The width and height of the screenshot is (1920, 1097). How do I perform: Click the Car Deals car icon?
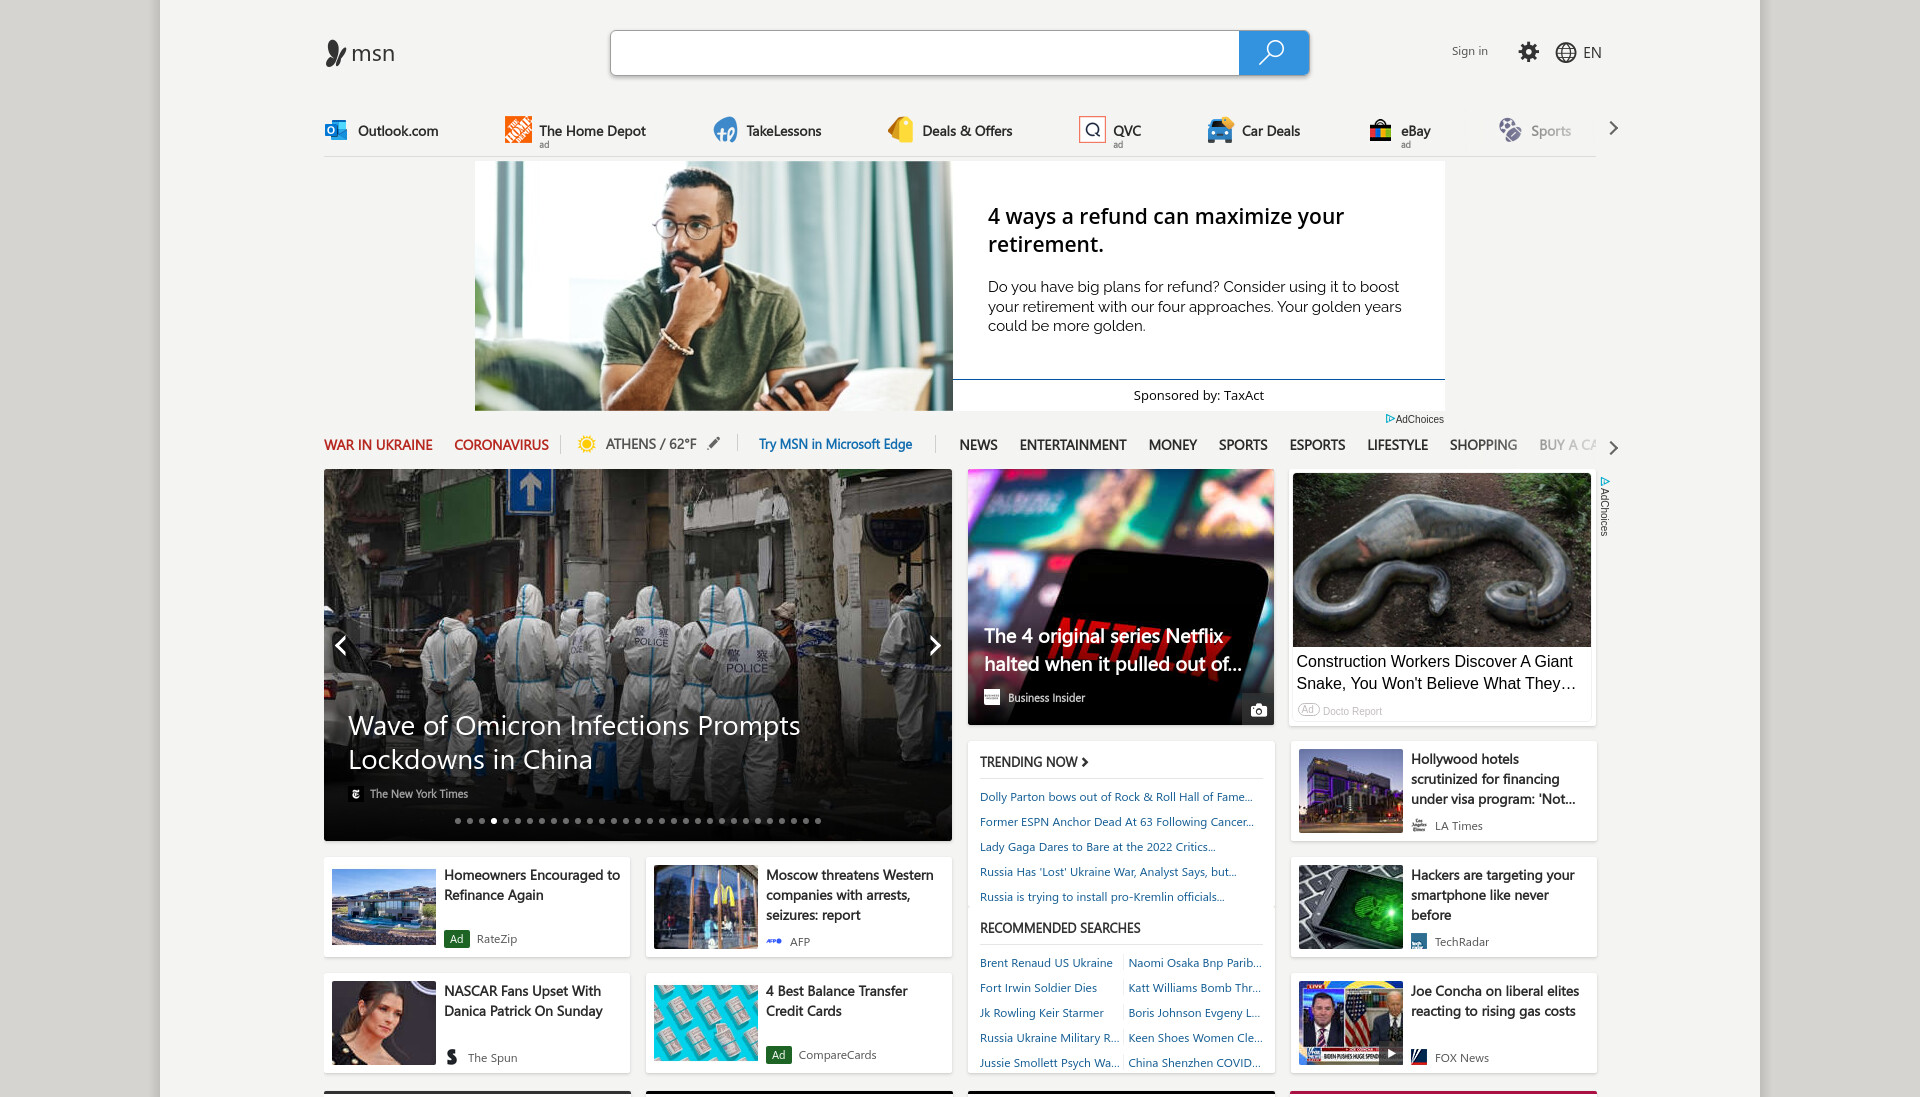1220,130
